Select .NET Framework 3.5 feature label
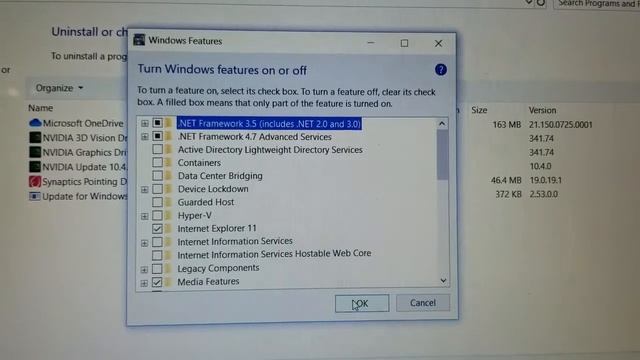Screen dimensions: 640x360 tap(269, 123)
